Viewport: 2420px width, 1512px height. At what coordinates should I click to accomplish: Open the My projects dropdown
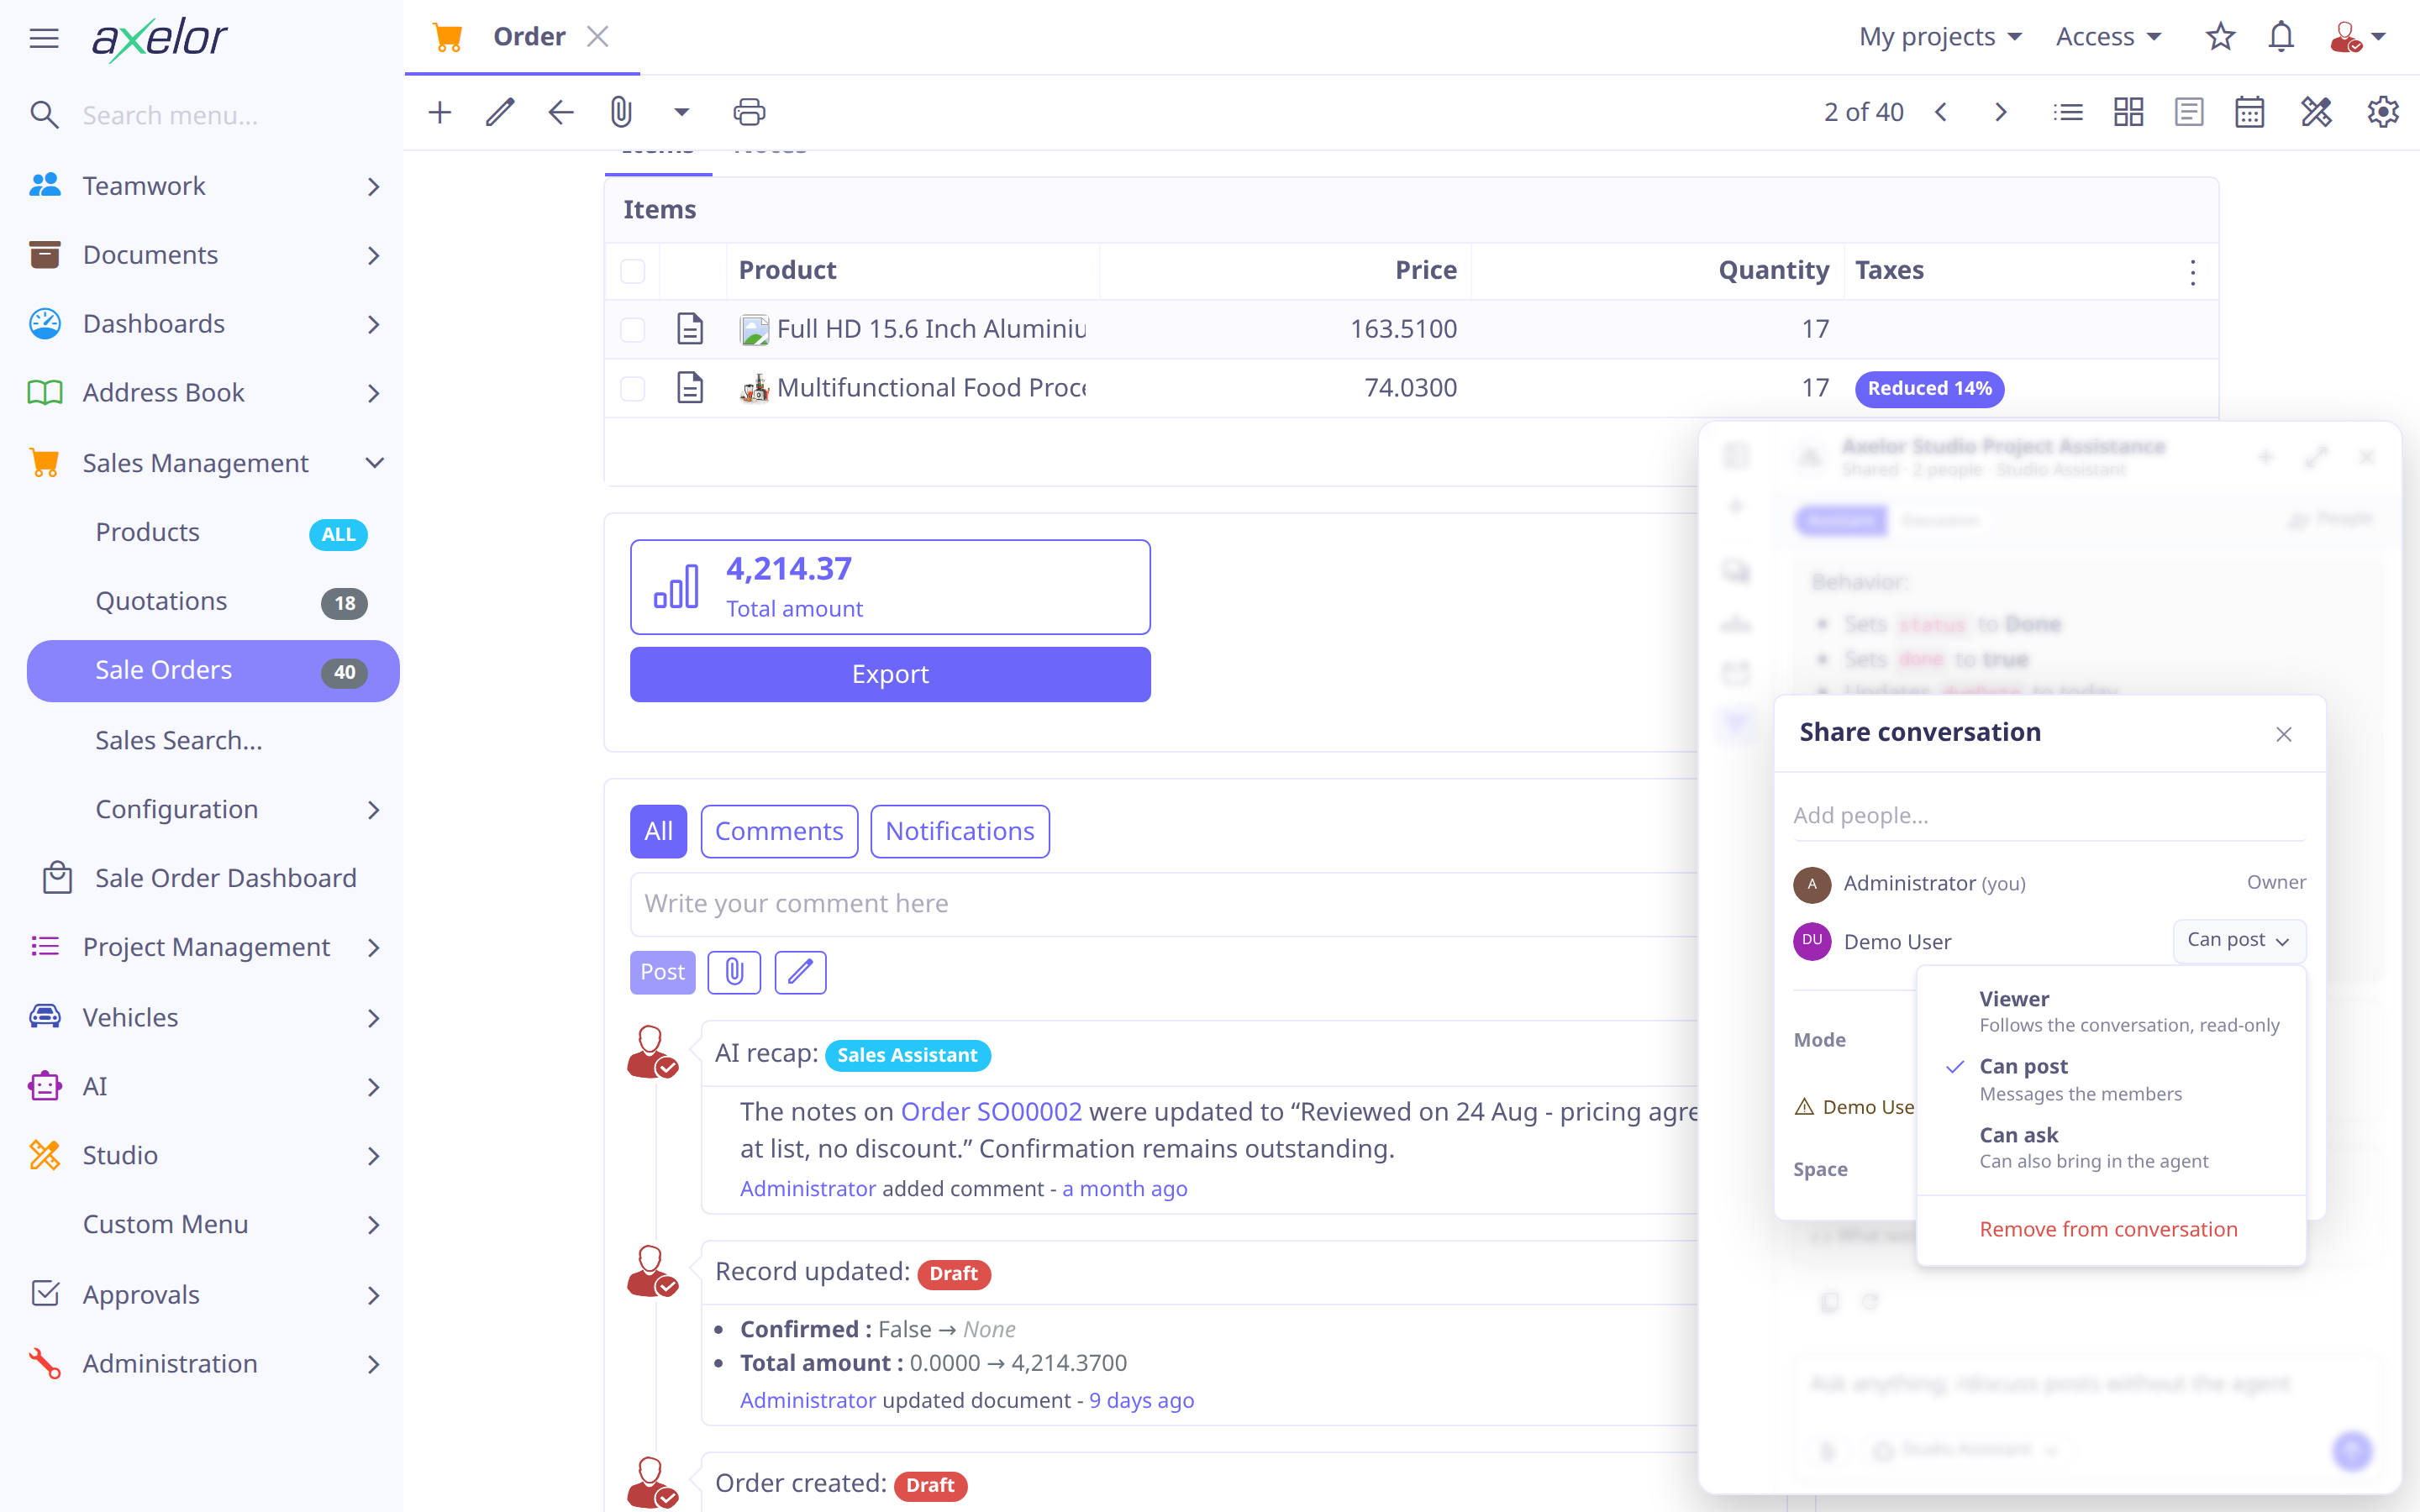point(1940,37)
